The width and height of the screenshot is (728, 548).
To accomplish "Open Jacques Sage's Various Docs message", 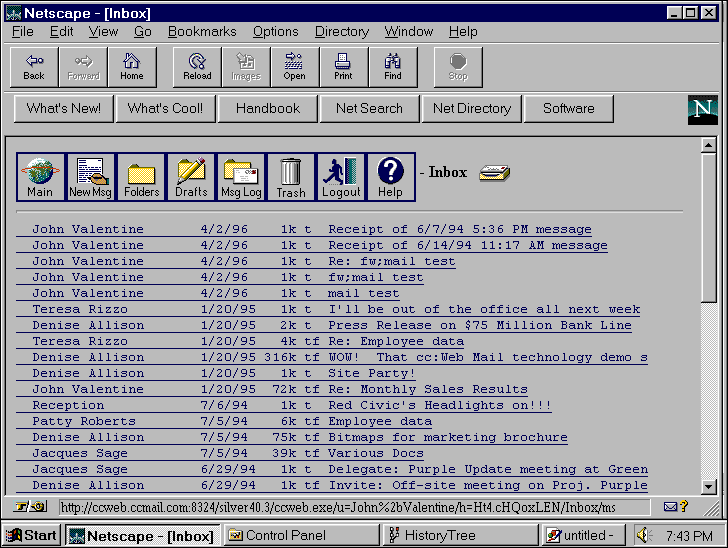I will (220, 453).
